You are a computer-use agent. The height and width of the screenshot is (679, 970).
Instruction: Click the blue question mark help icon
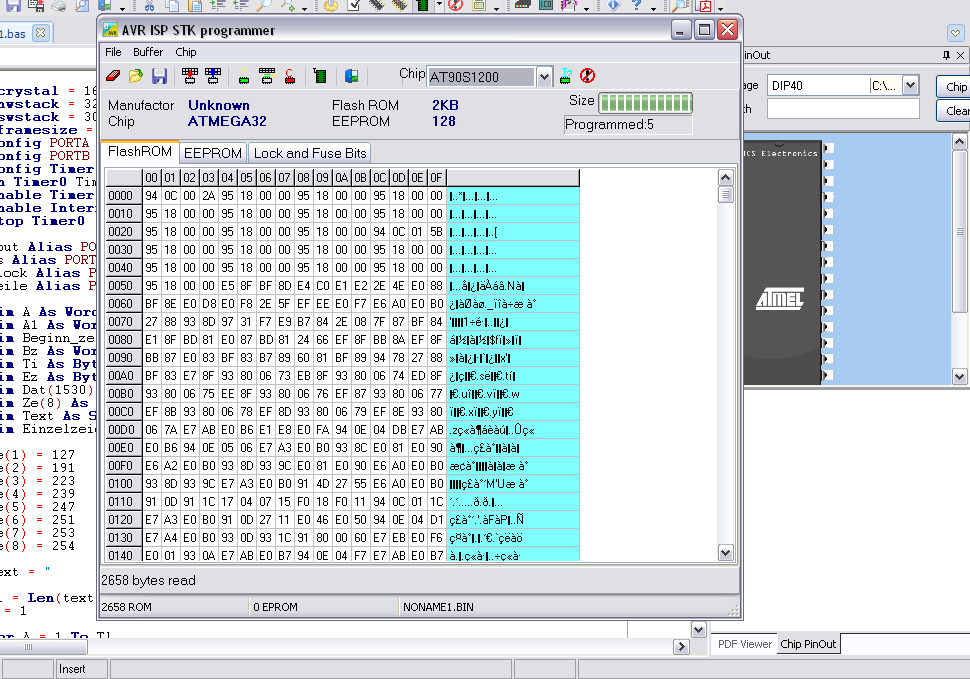pyautogui.click(x=636, y=5)
